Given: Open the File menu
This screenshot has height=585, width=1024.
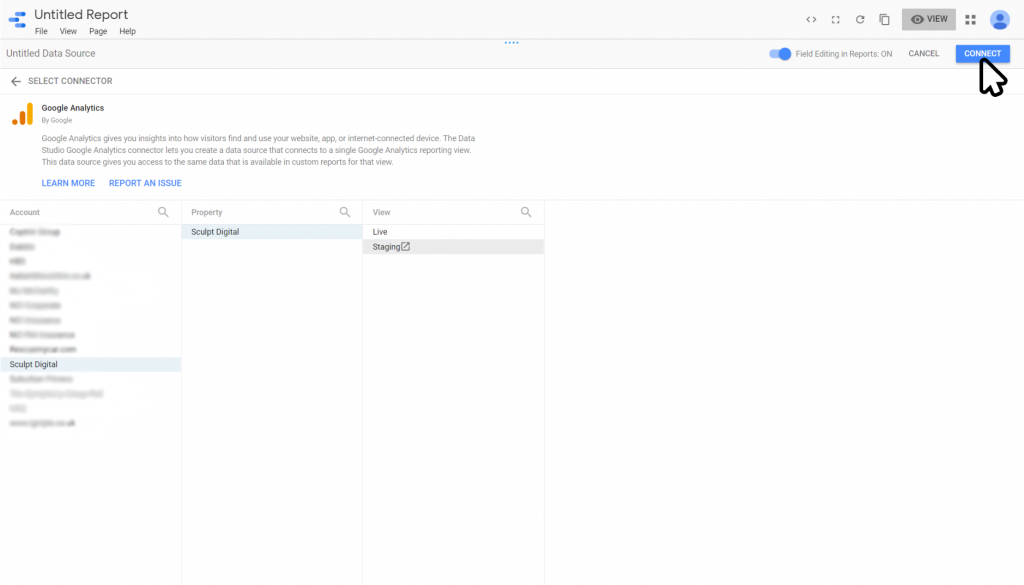Looking at the screenshot, I should tap(41, 31).
